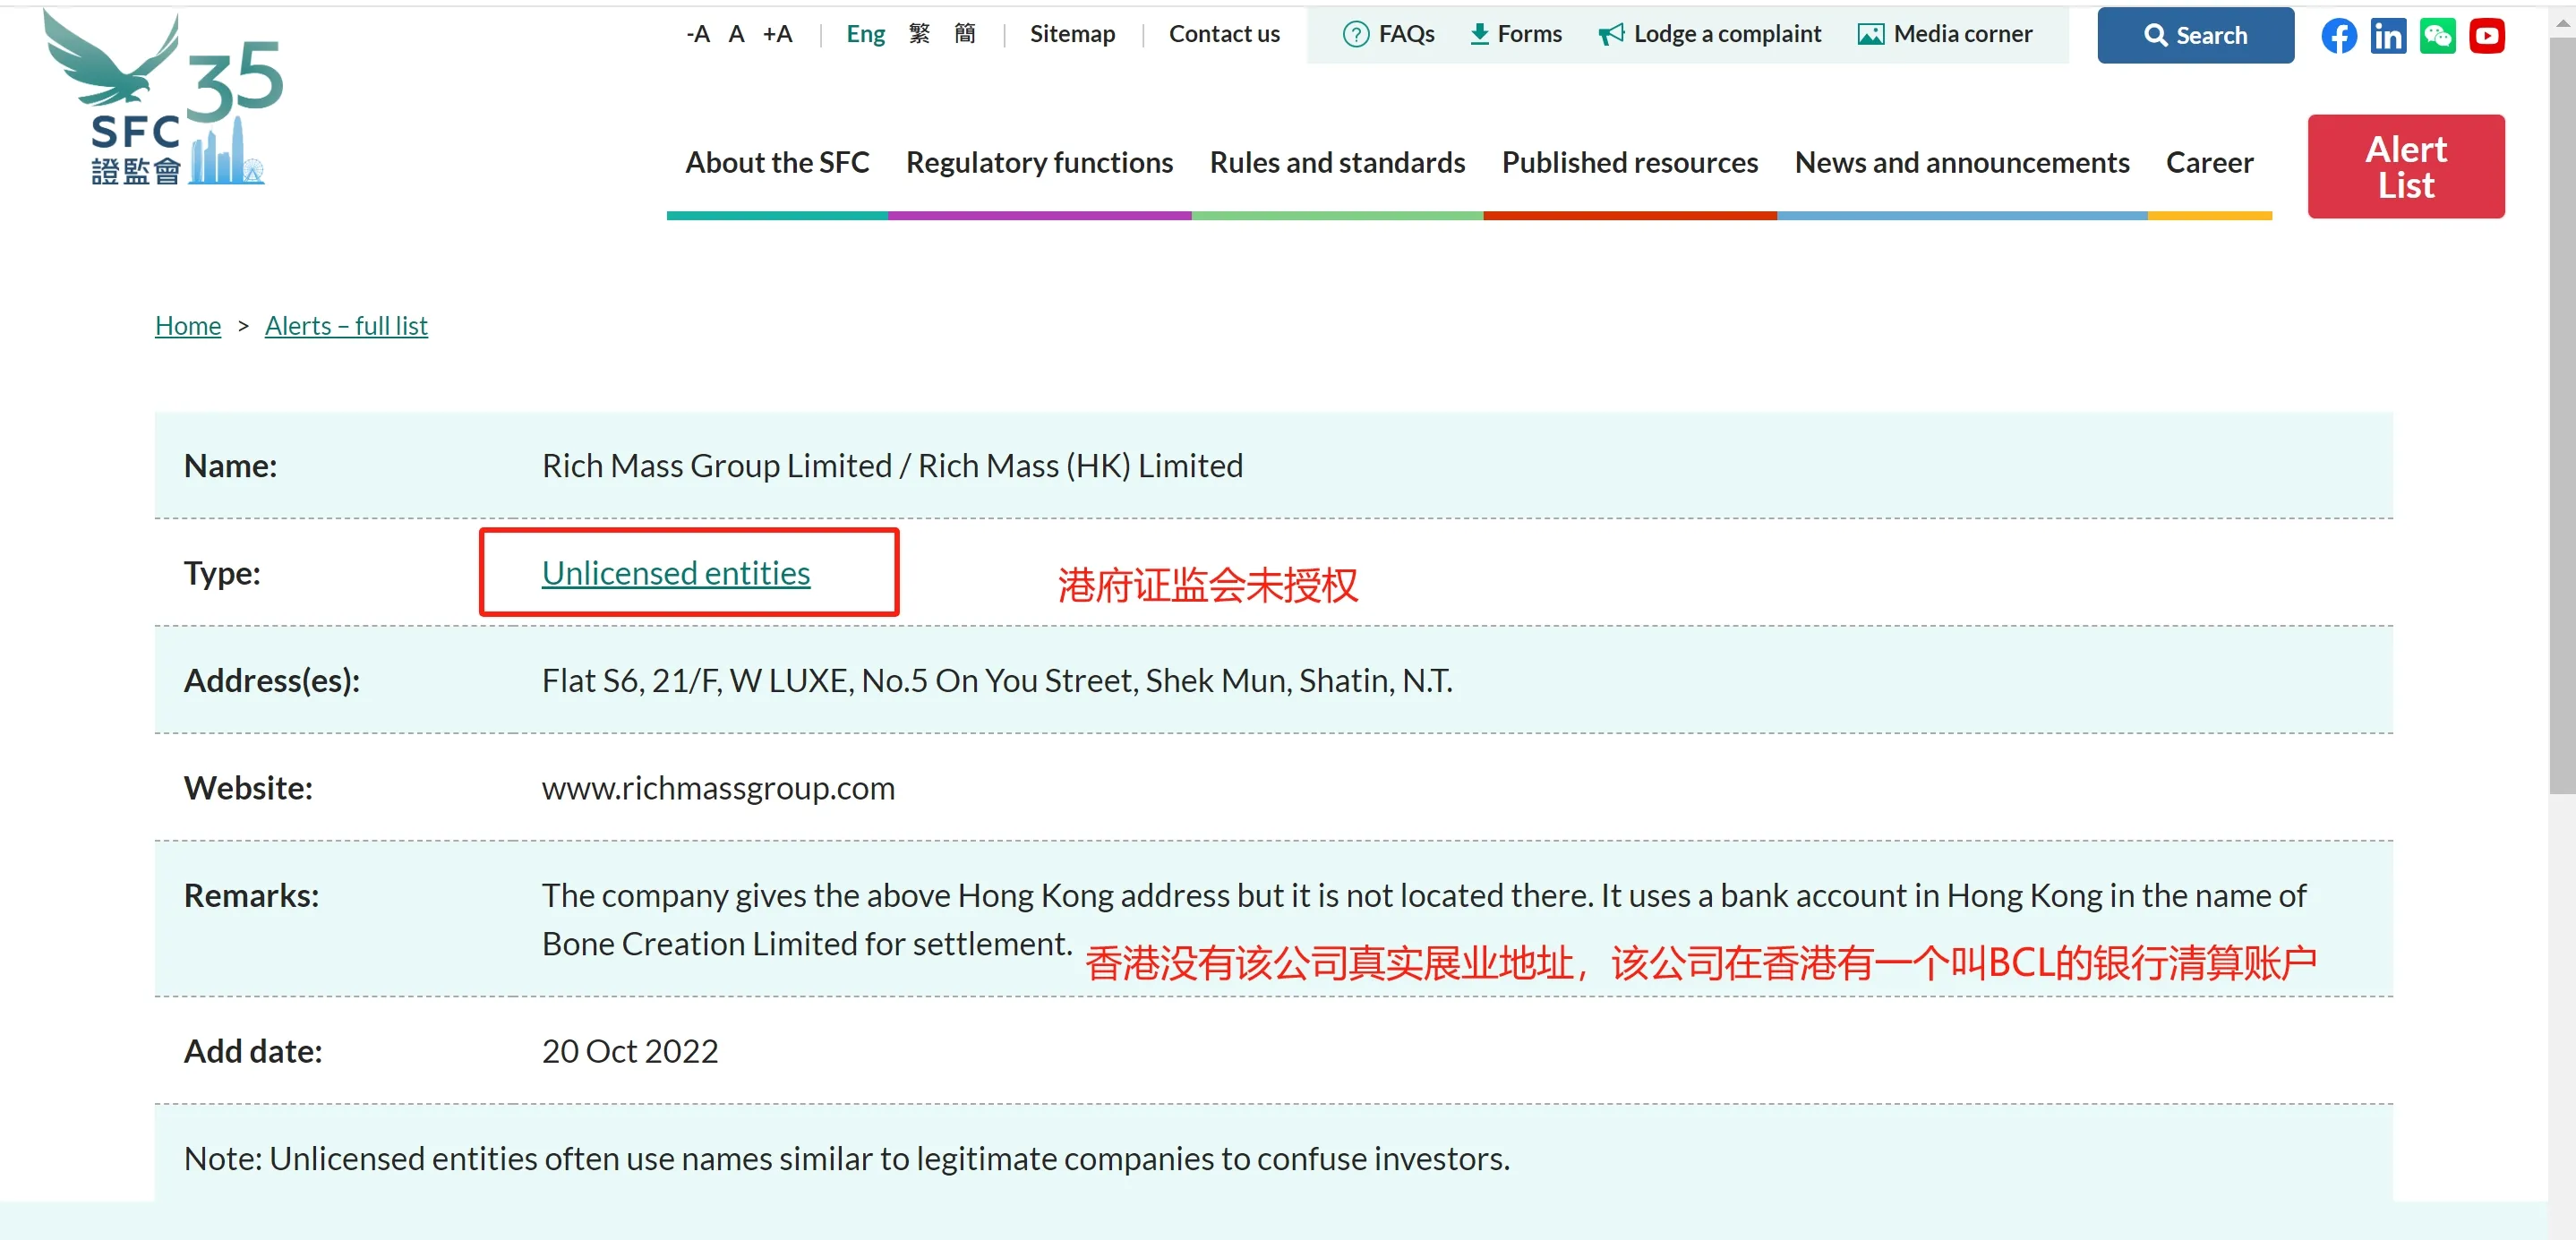Click the Unlicensed entities link
Viewport: 2576px width, 1240px height.
[676, 573]
